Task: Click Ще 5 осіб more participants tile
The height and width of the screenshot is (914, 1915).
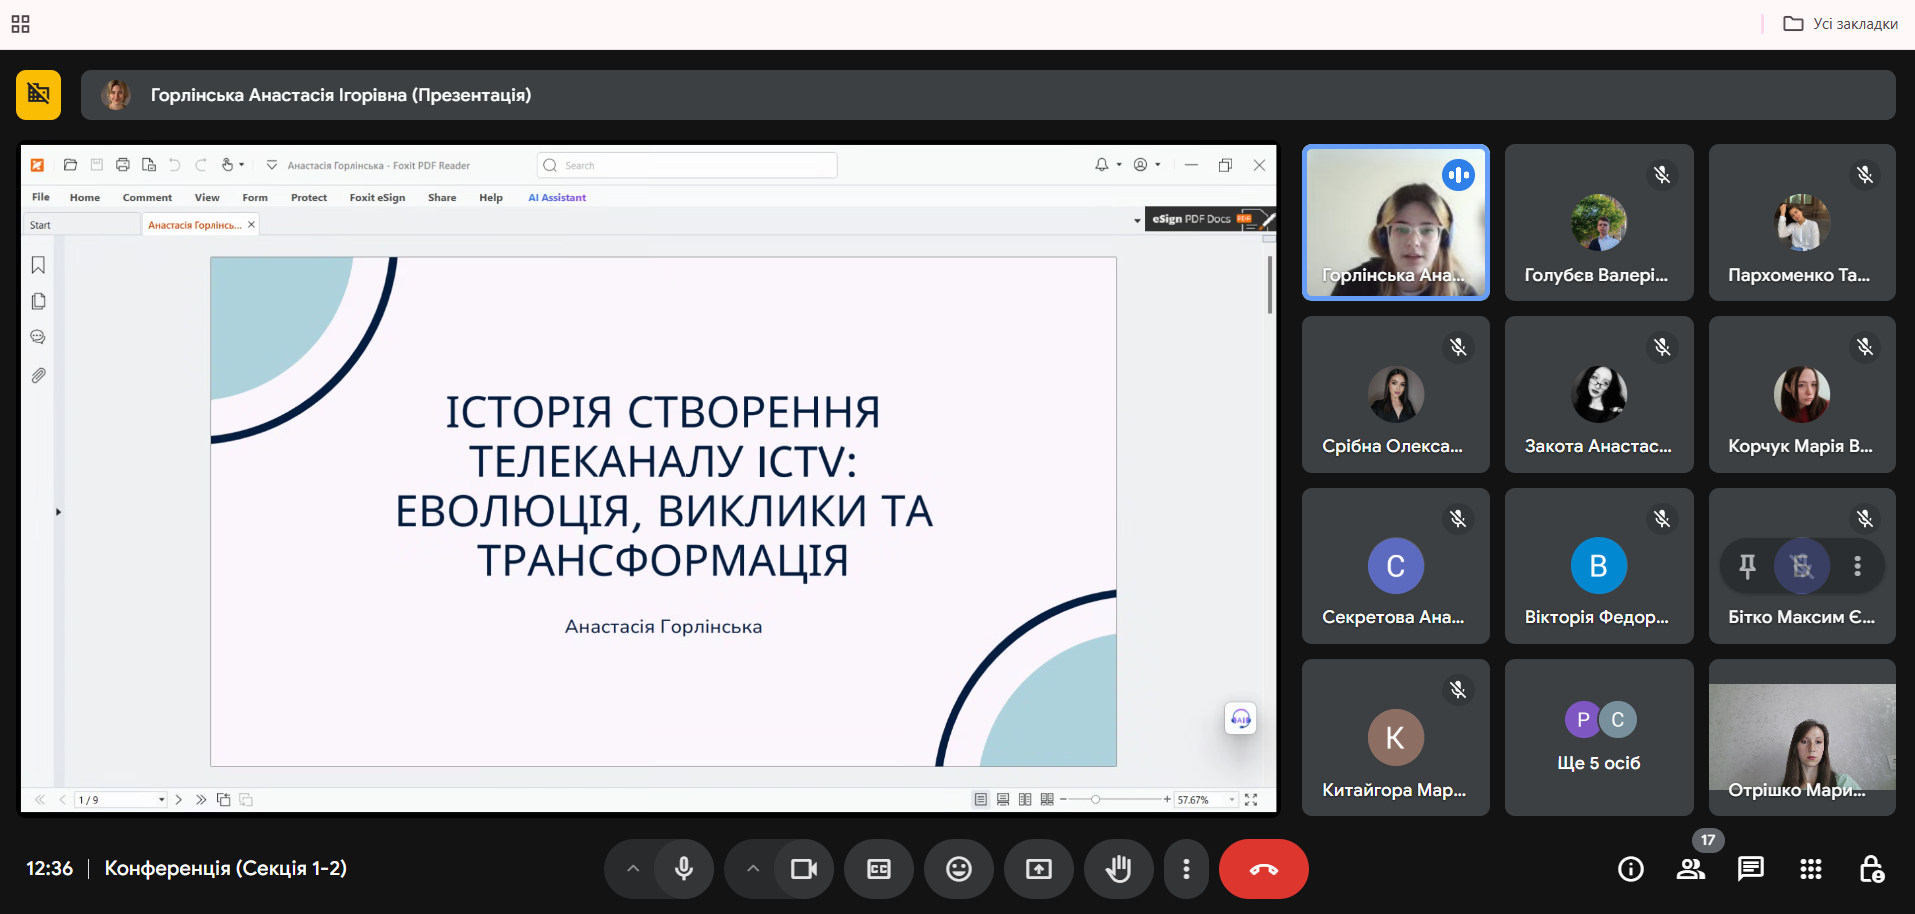Action: coord(1599,737)
